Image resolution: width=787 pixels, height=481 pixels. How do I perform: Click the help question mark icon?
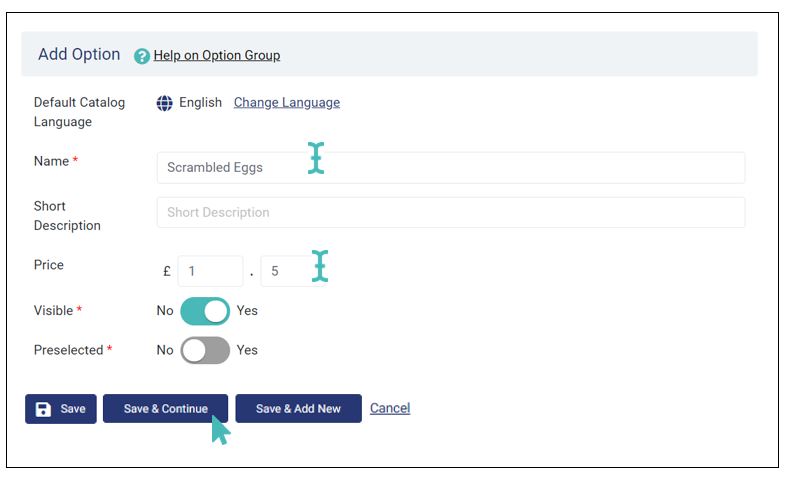(142, 56)
